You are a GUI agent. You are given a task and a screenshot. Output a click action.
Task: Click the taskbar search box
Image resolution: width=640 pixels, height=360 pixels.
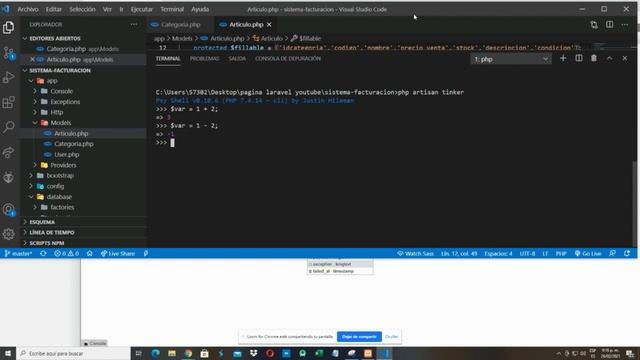tap(73, 353)
